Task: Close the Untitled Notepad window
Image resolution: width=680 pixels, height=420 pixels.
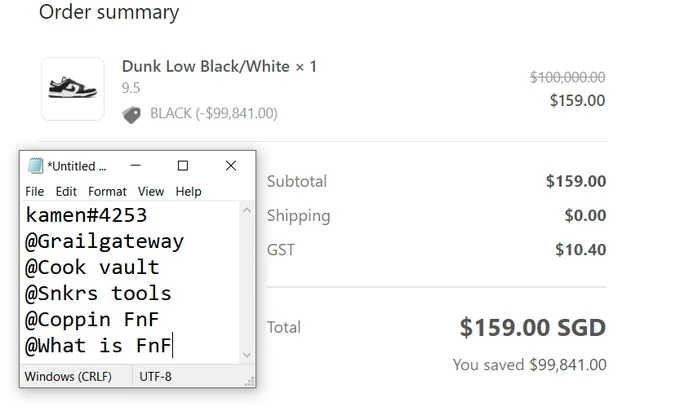Action: [231, 166]
